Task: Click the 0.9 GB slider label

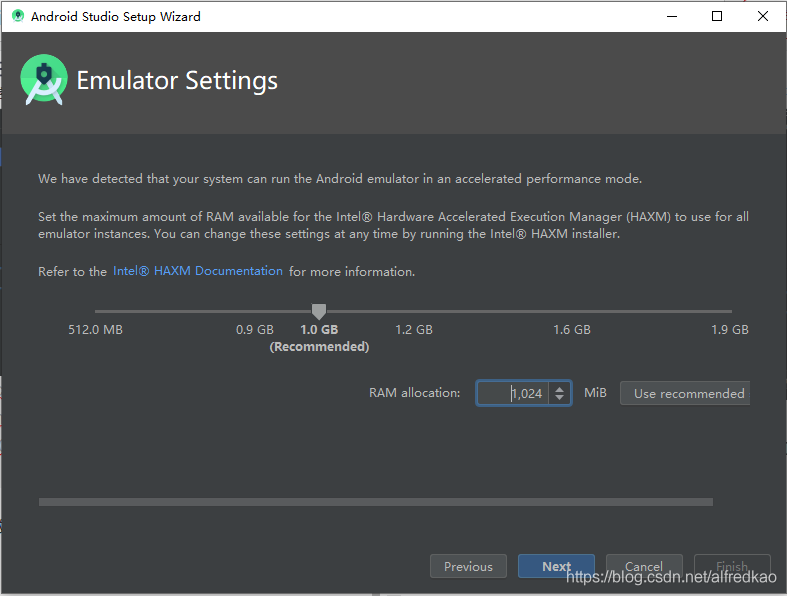Action: tap(255, 329)
